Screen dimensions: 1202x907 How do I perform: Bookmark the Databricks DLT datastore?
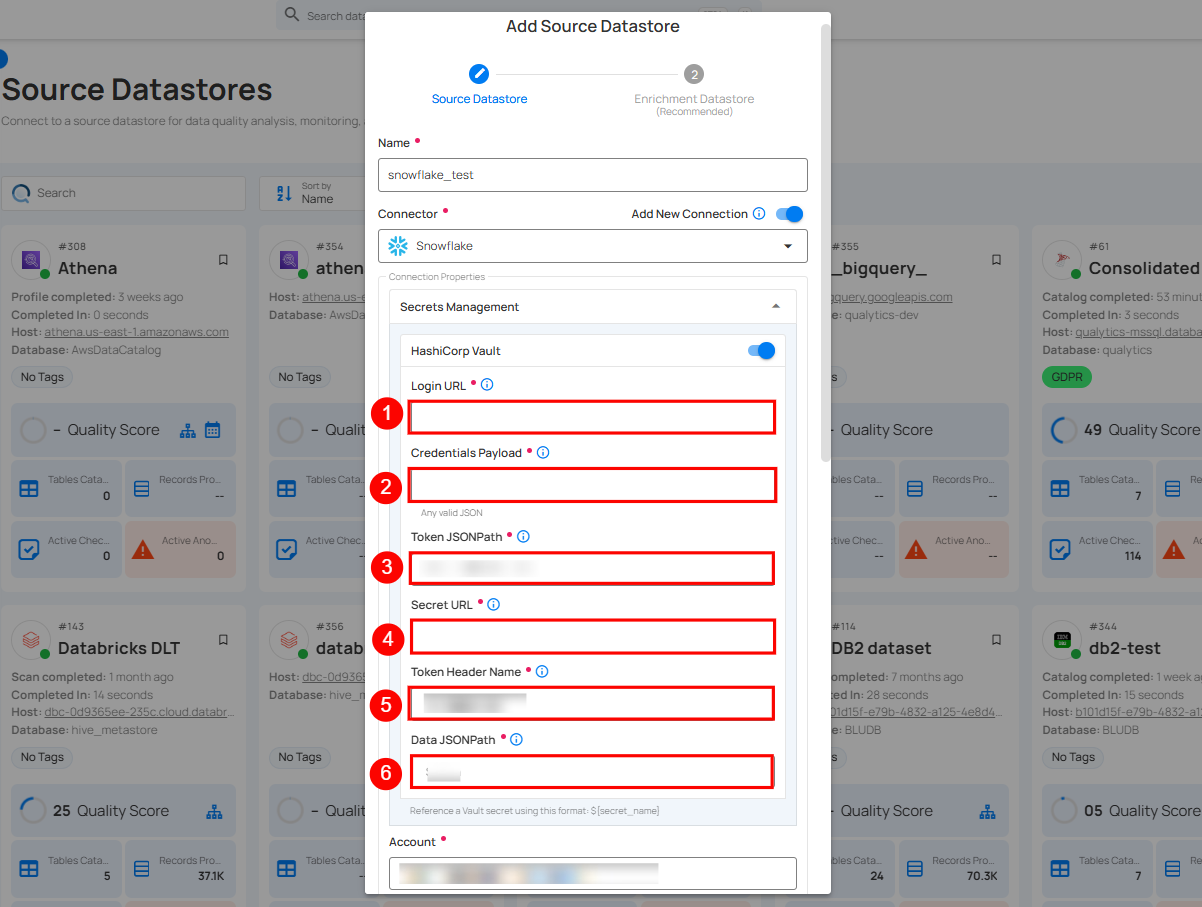(223, 640)
